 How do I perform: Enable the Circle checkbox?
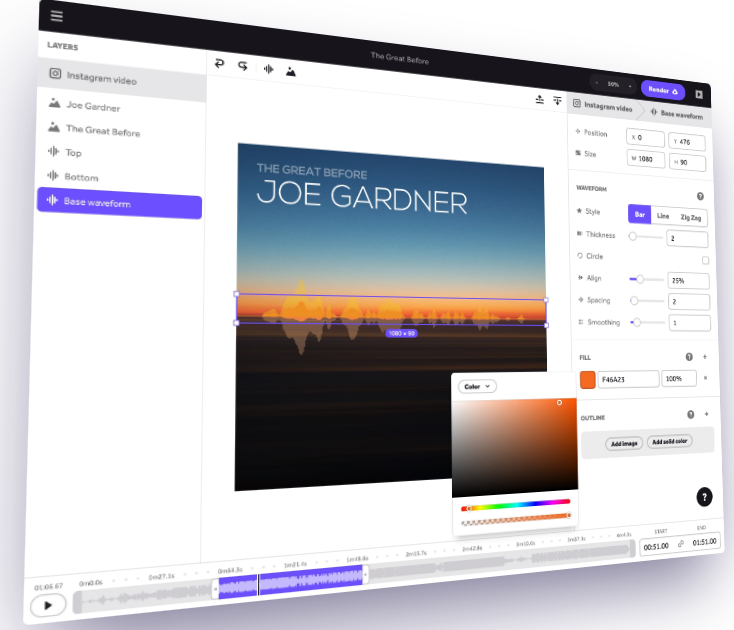point(705,260)
